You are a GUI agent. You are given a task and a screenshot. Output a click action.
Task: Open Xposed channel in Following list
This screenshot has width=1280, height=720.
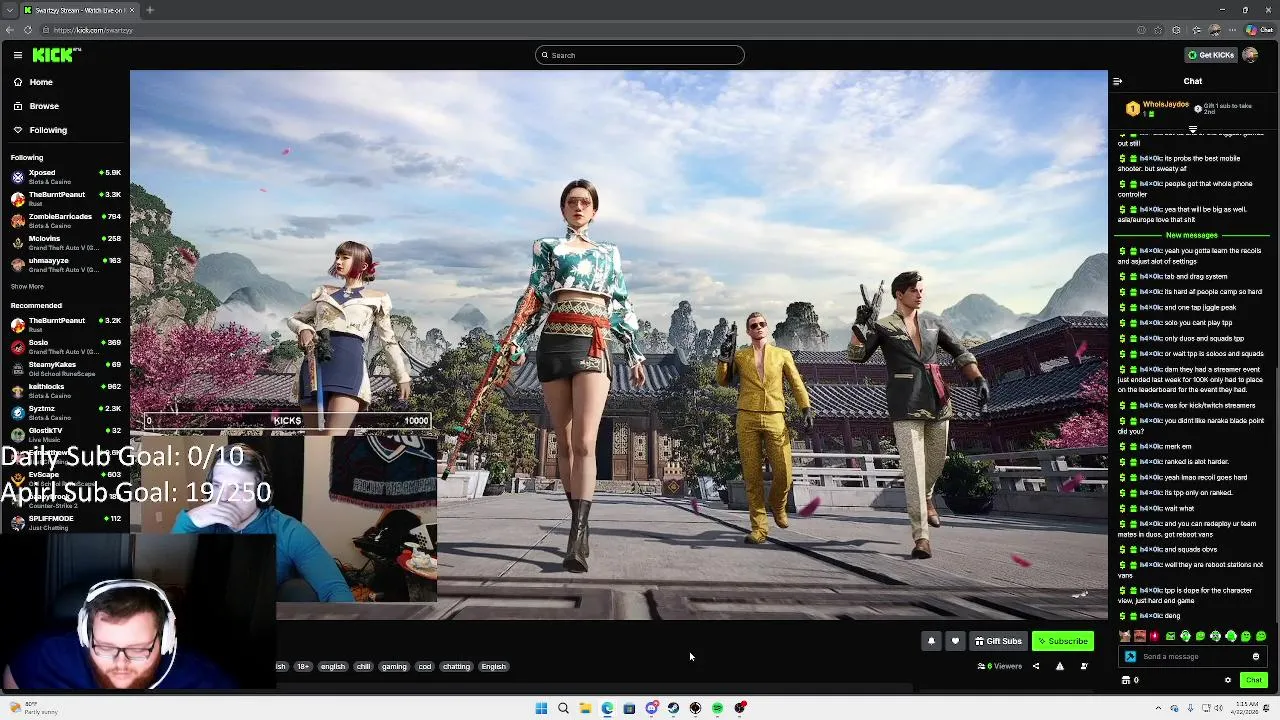(x=65, y=176)
